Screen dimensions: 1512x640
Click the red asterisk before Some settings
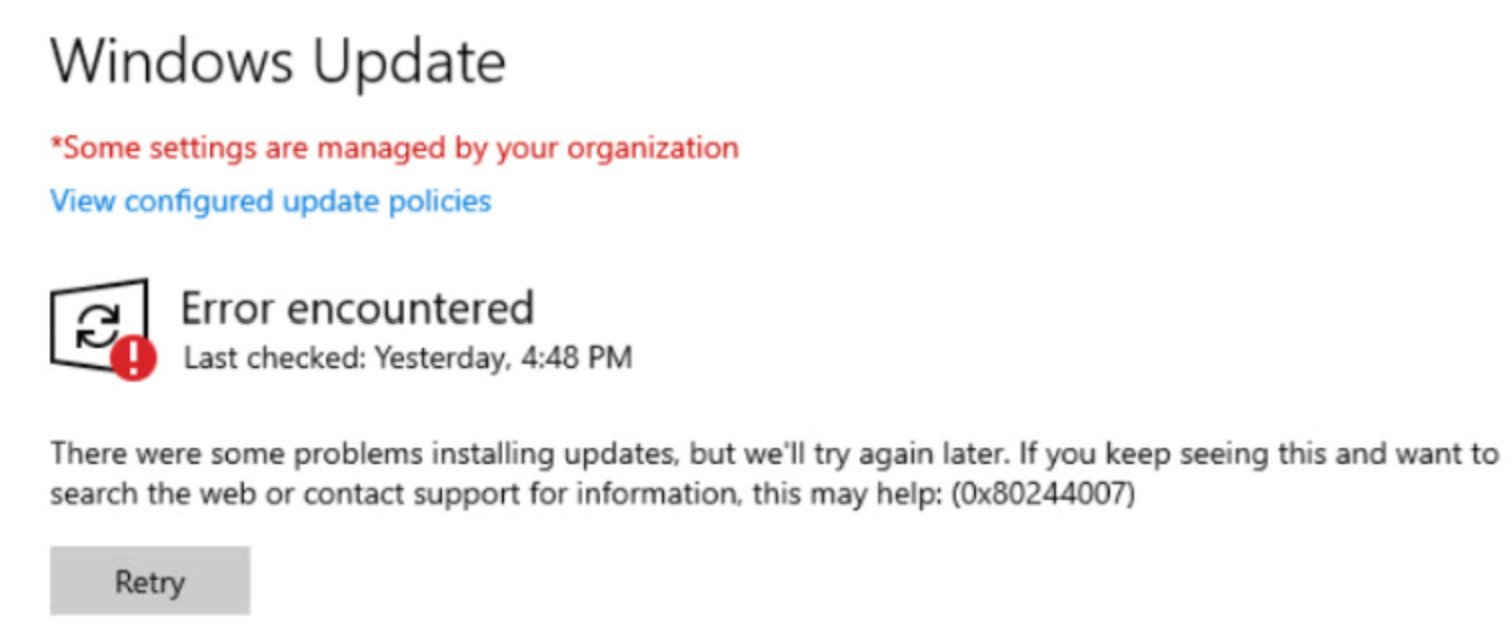click(x=56, y=146)
